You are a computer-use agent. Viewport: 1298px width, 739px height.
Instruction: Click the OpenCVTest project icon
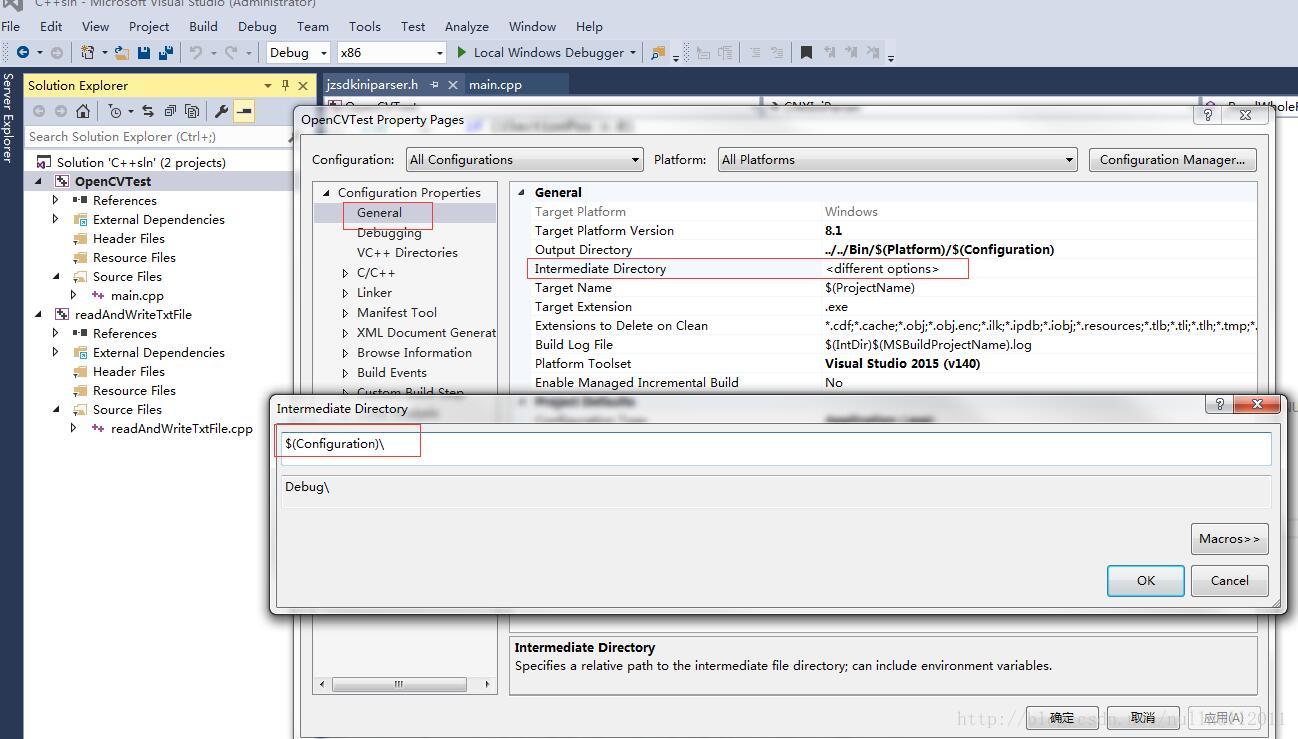click(62, 182)
